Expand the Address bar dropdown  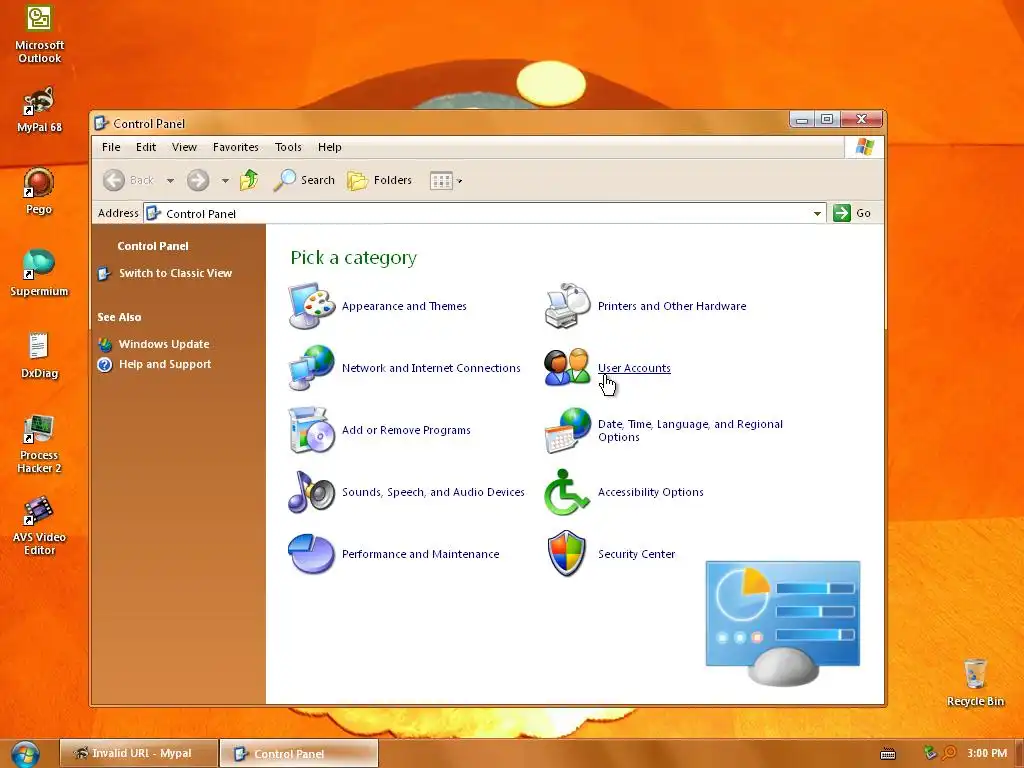click(817, 214)
